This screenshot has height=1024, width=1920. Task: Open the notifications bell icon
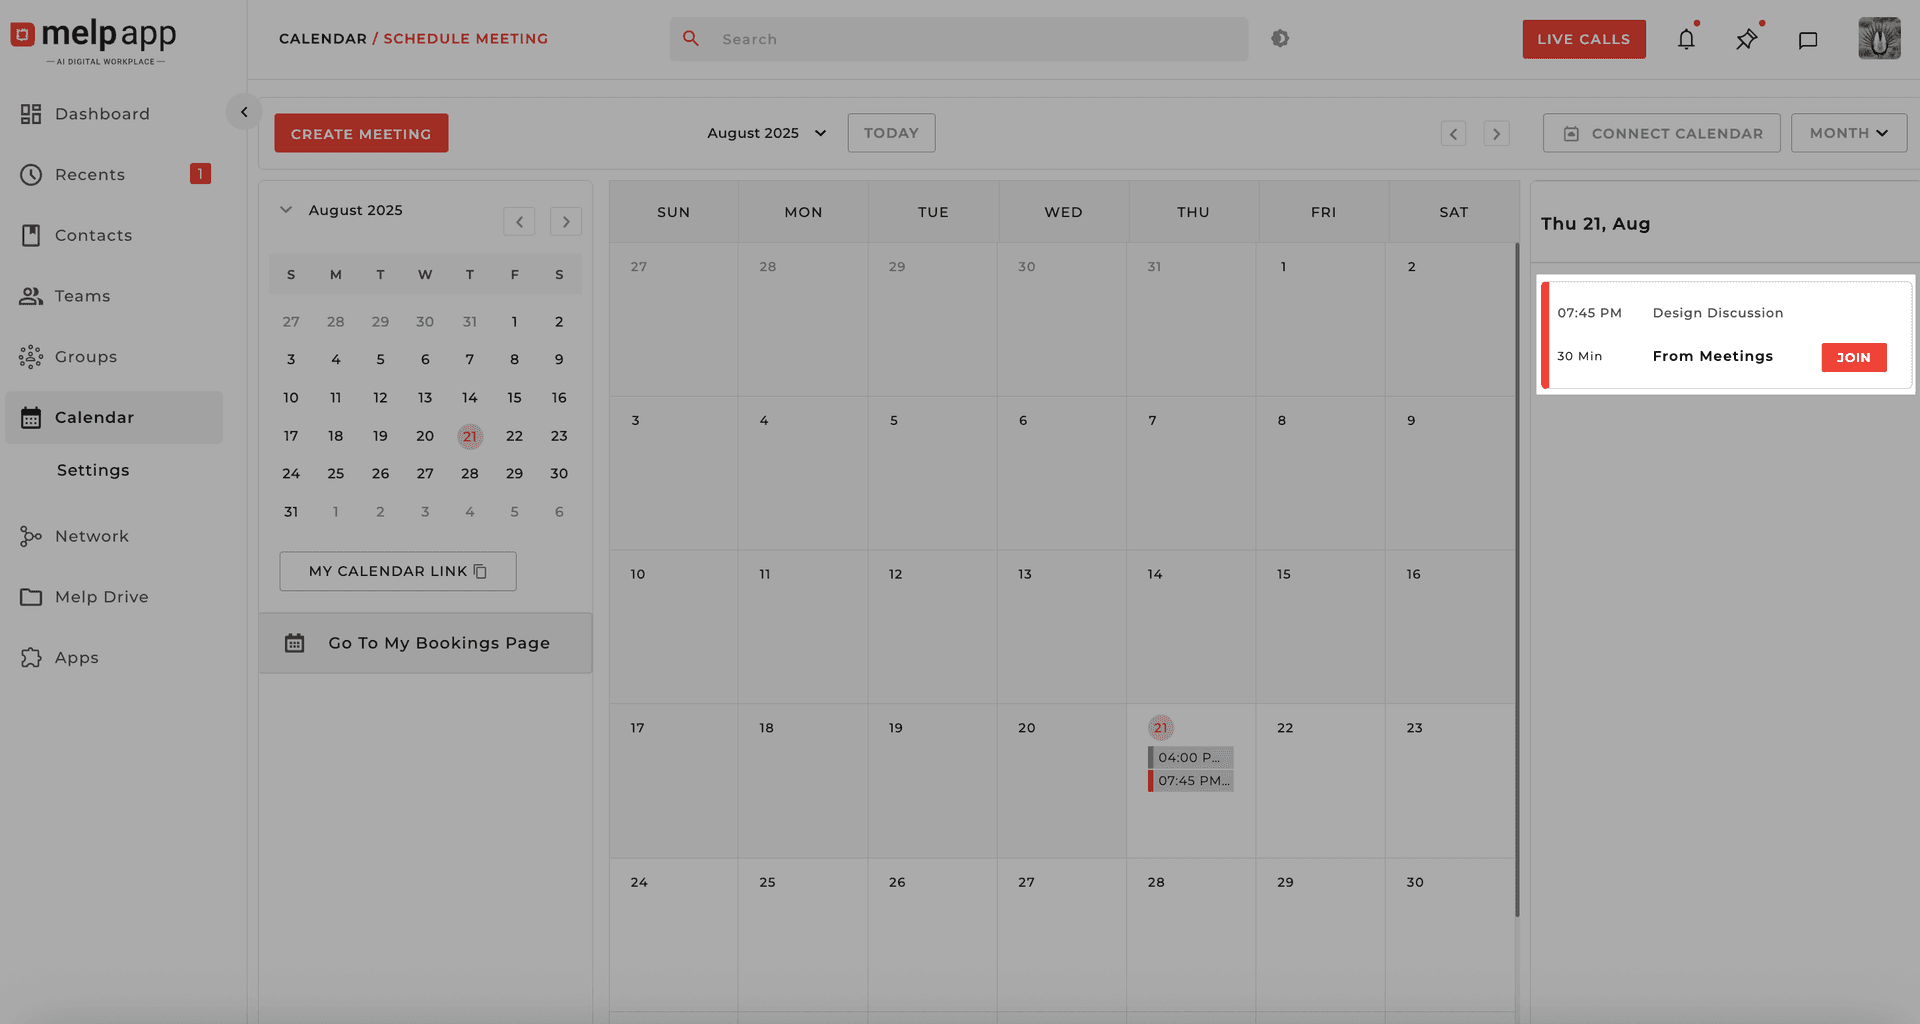[1686, 40]
